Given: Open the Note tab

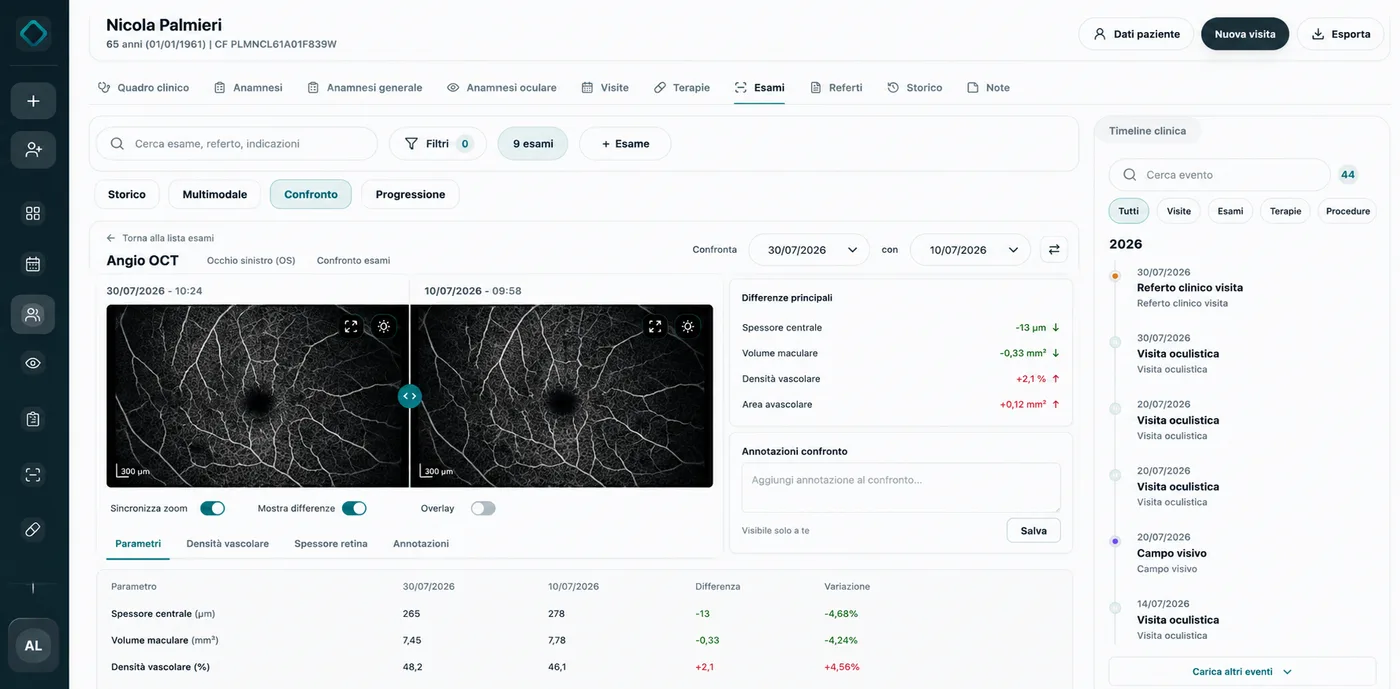Looking at the screenshot, I should (988, 88).
